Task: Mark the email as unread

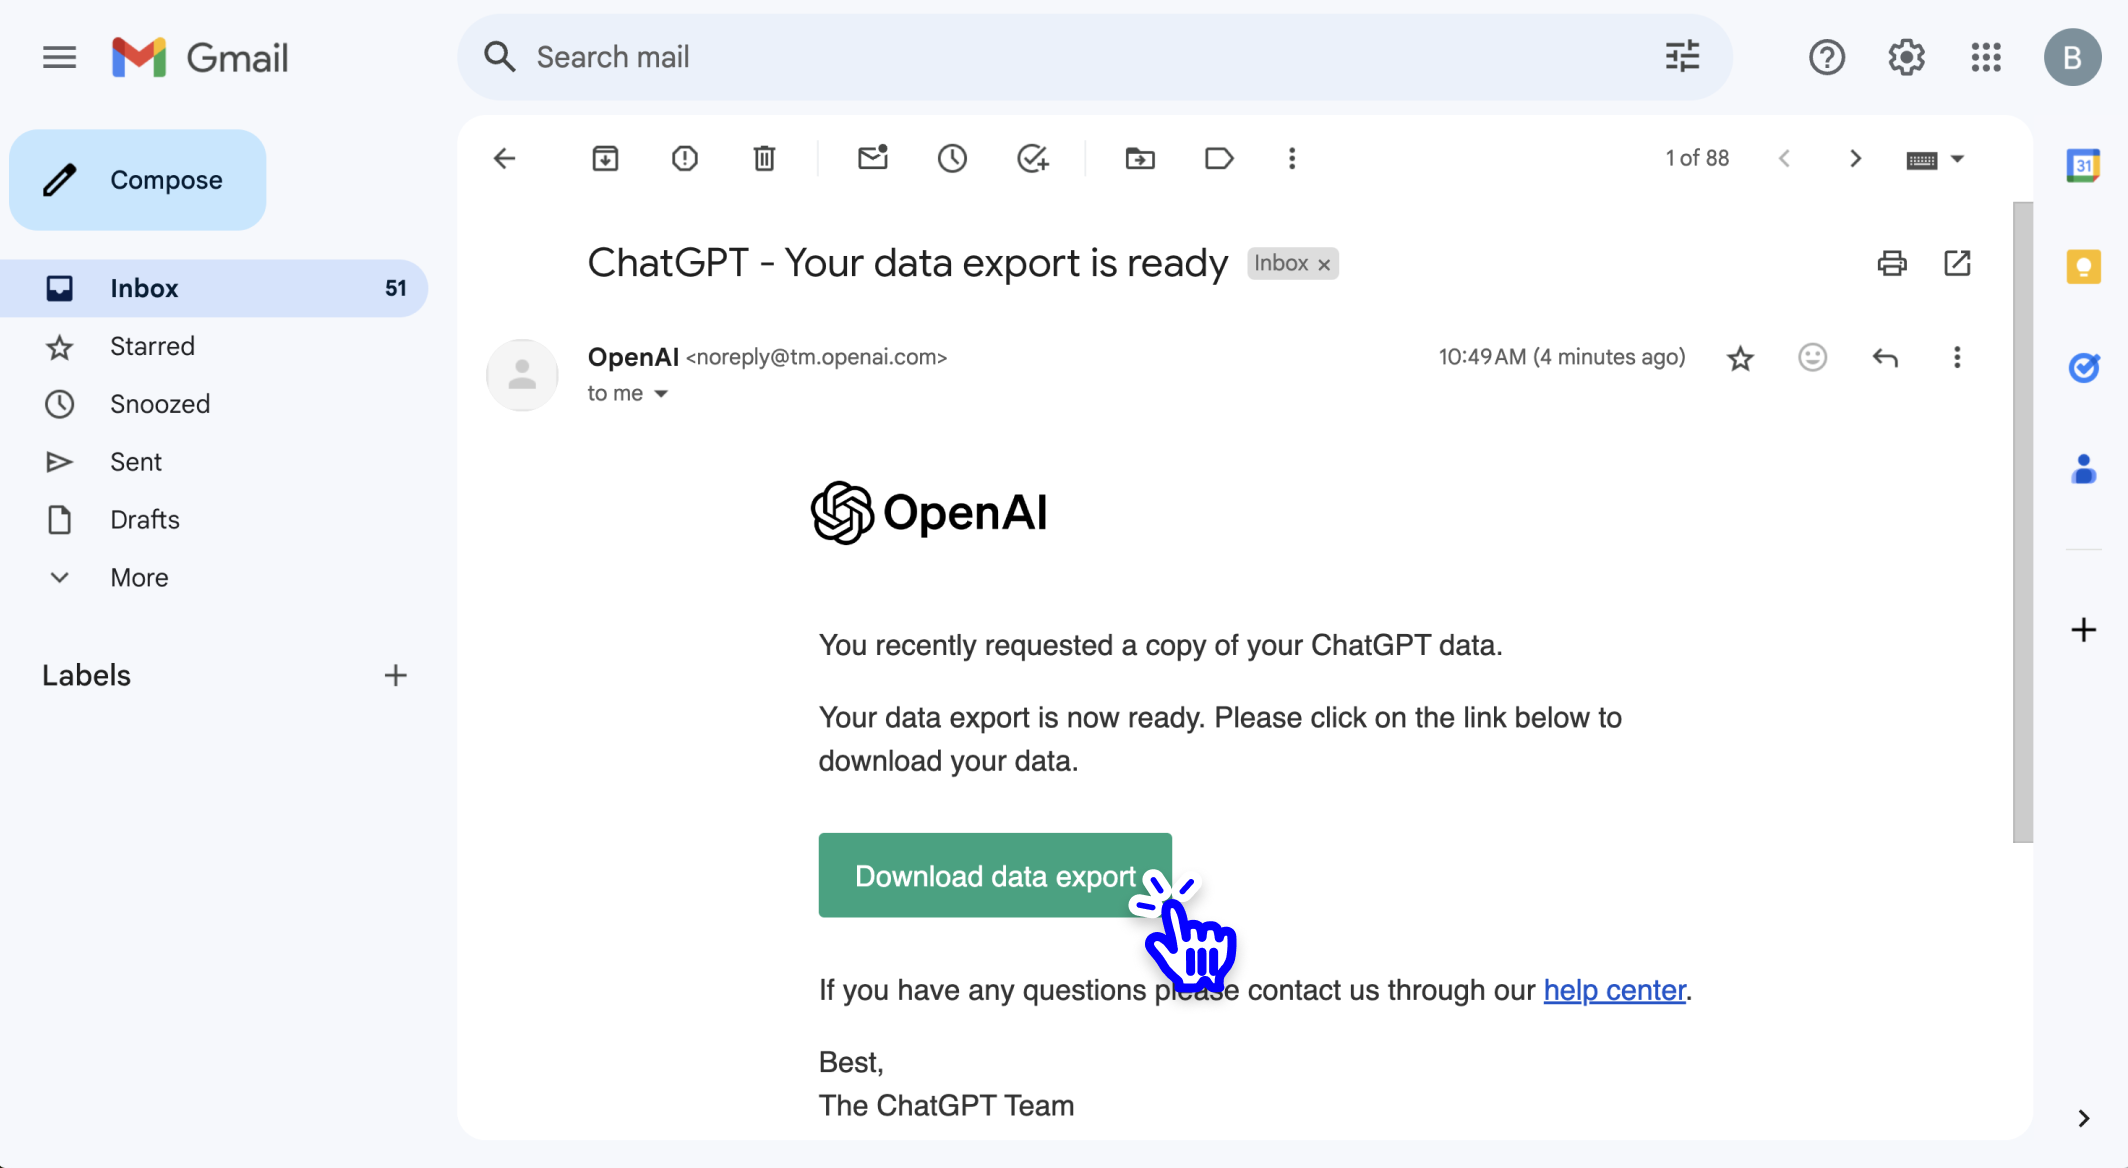Action: tap(873, 158)
